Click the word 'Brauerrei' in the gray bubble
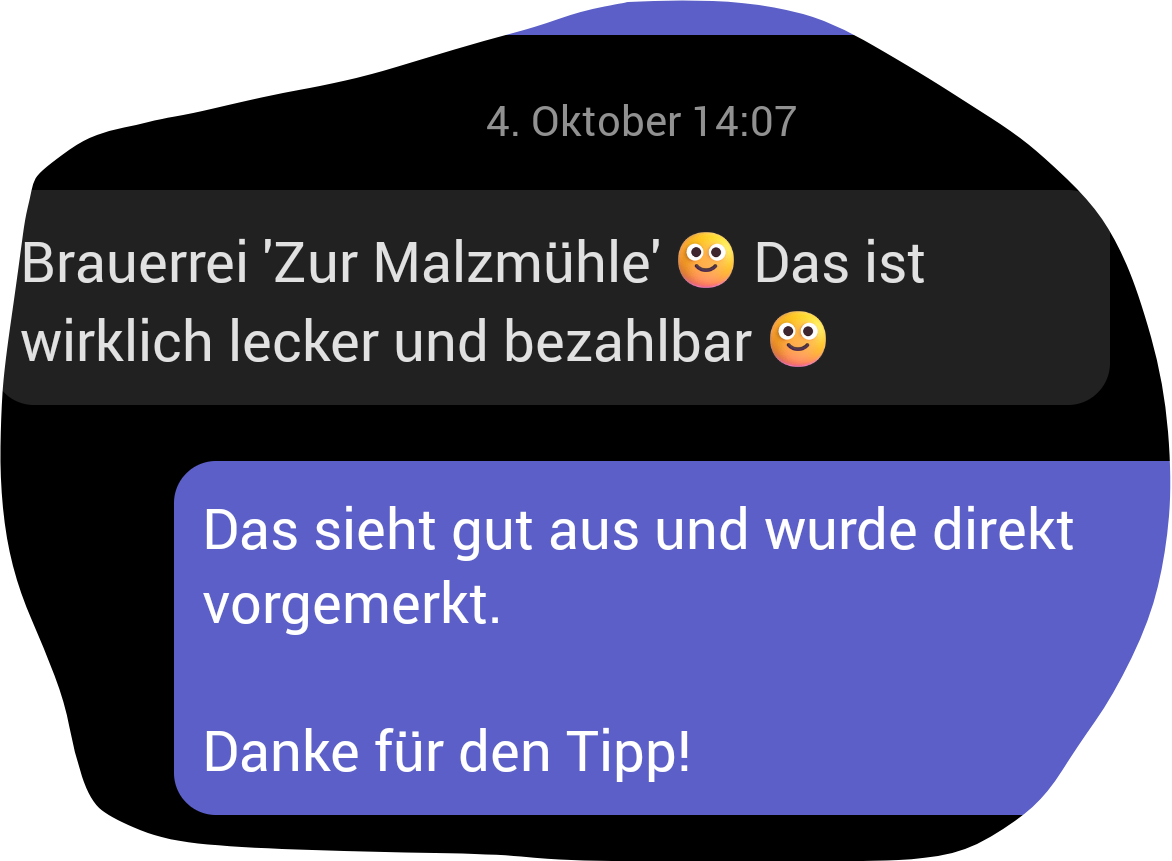1172x861 pixels. (135, 262)
